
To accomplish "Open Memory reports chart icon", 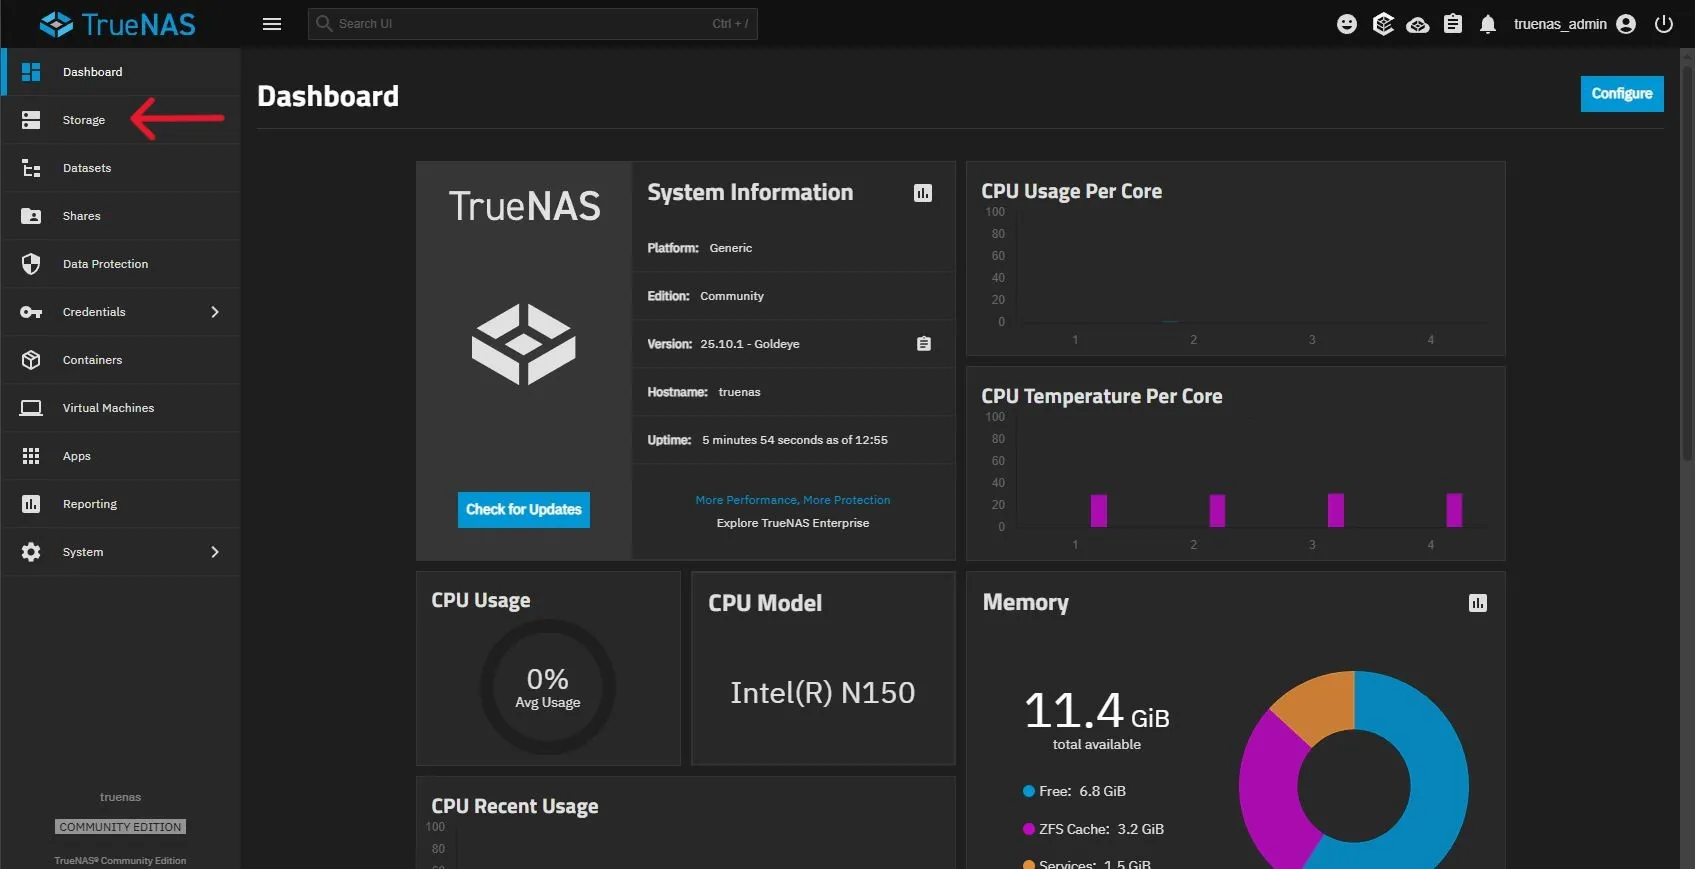I will (x=1478, y=603).
